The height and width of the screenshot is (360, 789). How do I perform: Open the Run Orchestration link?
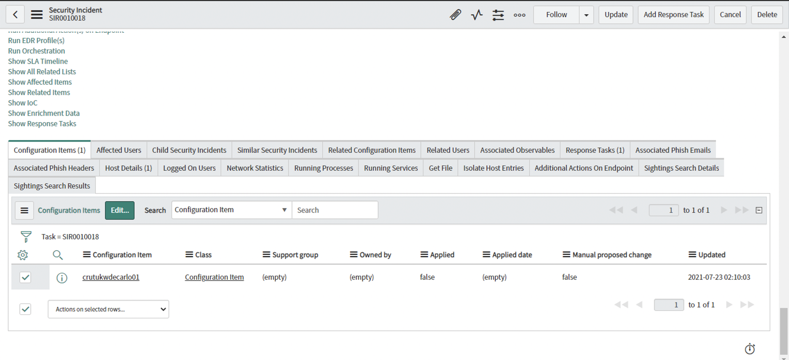(x=37, y=51)
